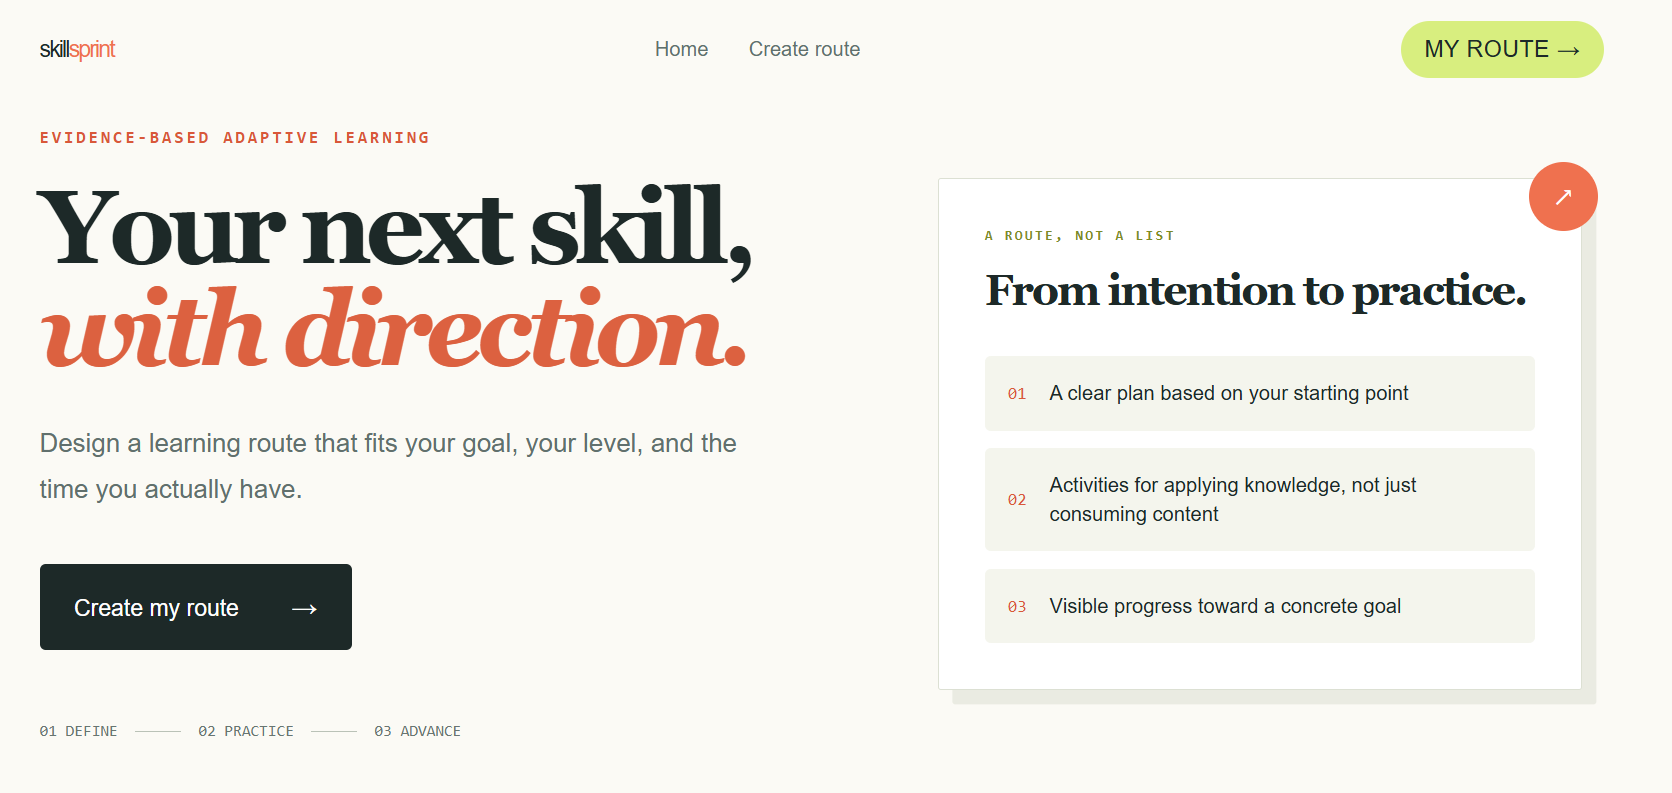The image size is (1672, 793).
Task: Open the Create route nav item
Action: (x=805, y=49)
